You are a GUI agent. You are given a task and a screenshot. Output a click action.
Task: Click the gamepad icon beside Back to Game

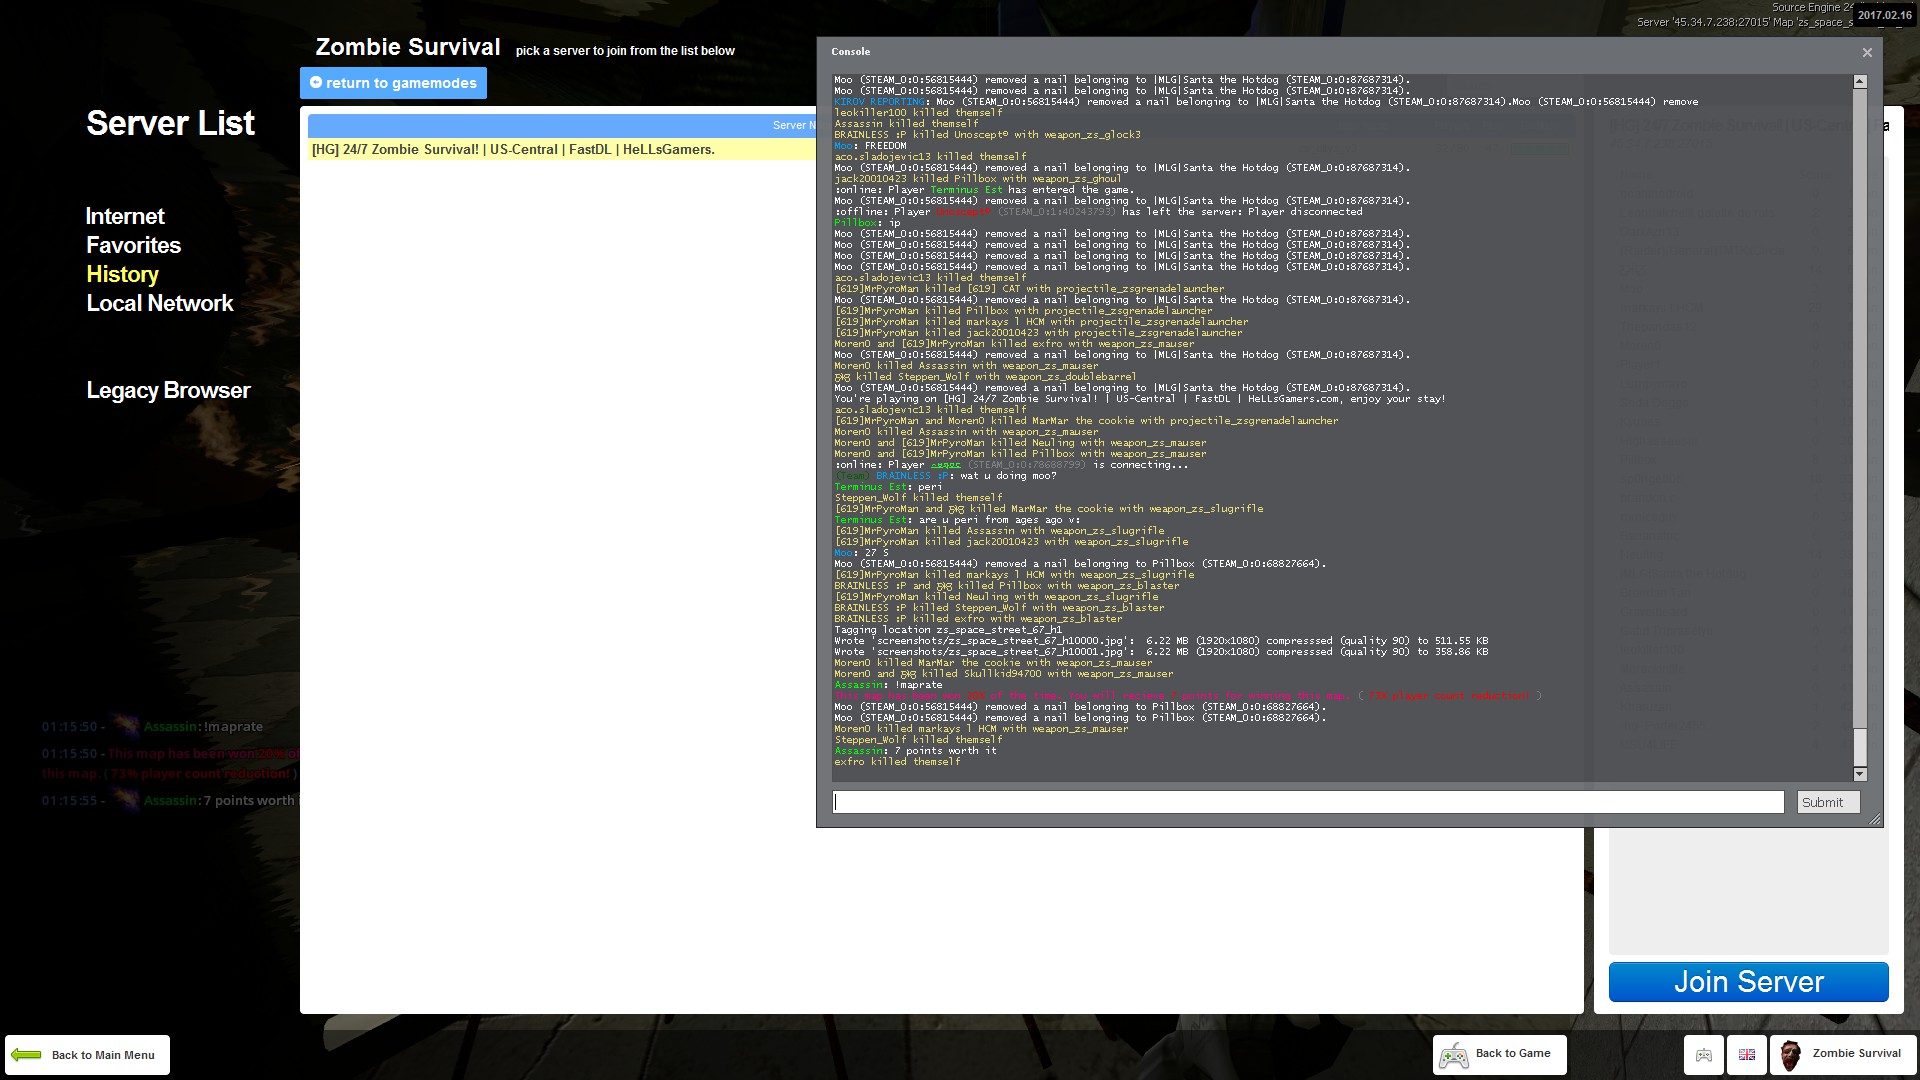(x=1454, y=1055)
